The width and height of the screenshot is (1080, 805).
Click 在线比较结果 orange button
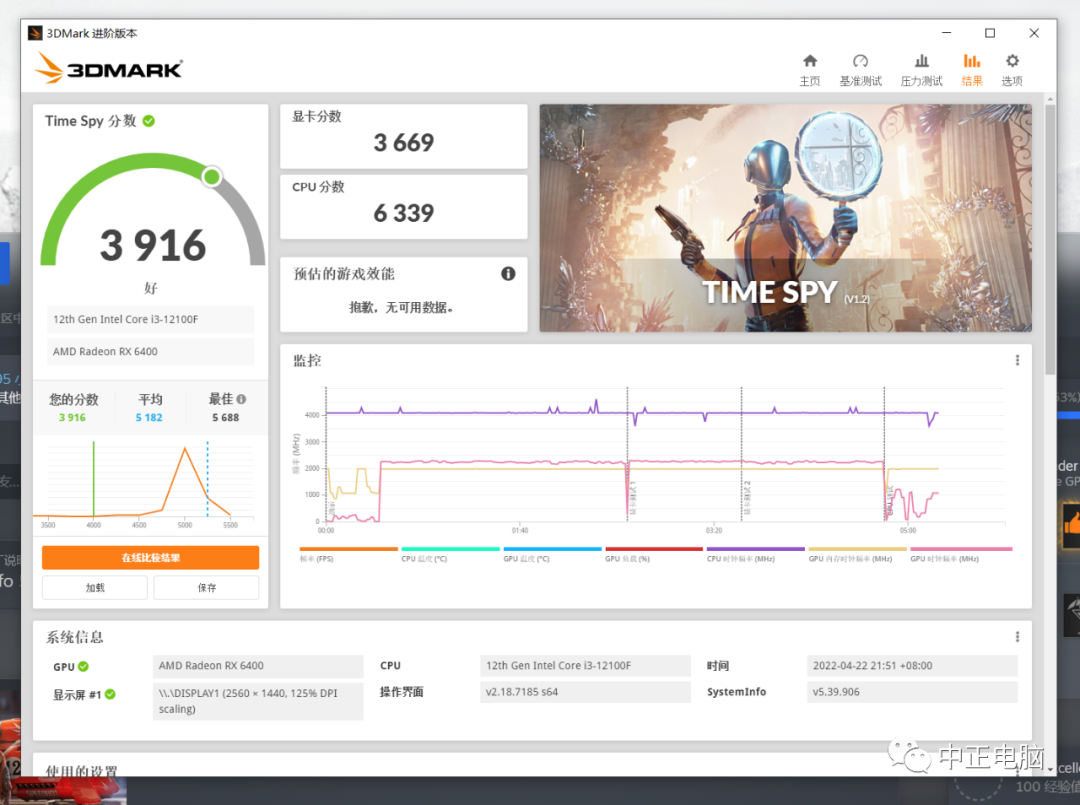pos(150,558)
